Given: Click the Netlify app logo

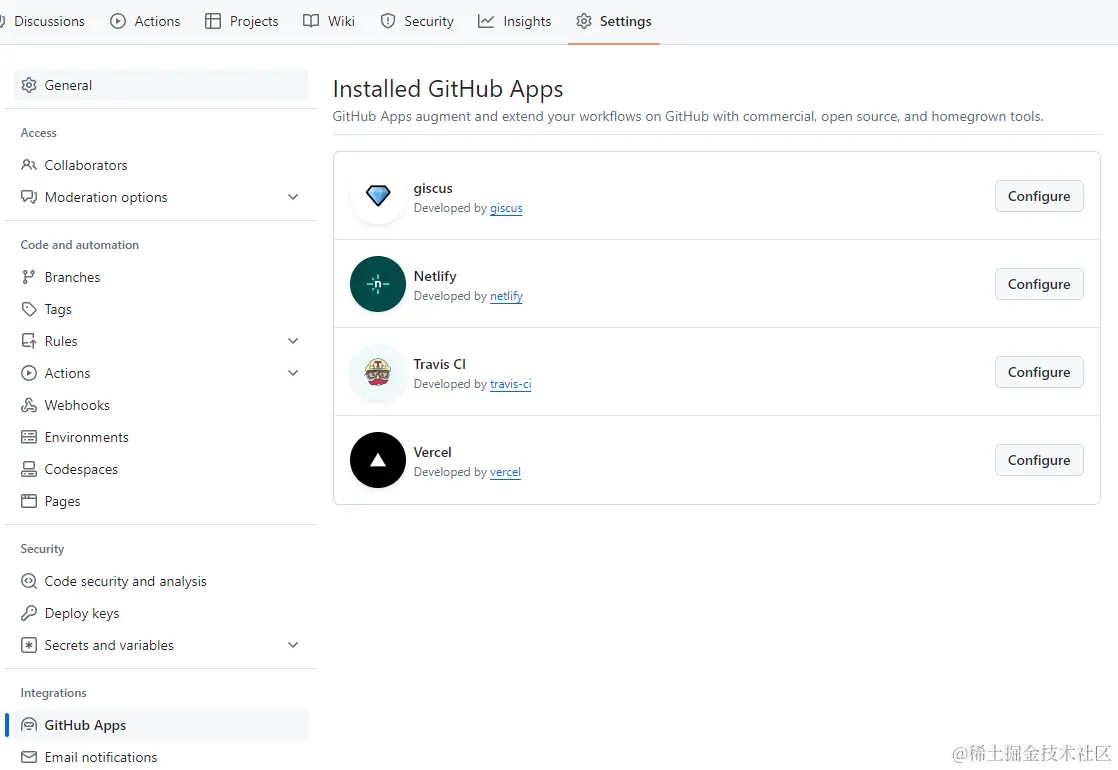Looking at the screenshot, I should pyautogui.click(x=378, y=284).
